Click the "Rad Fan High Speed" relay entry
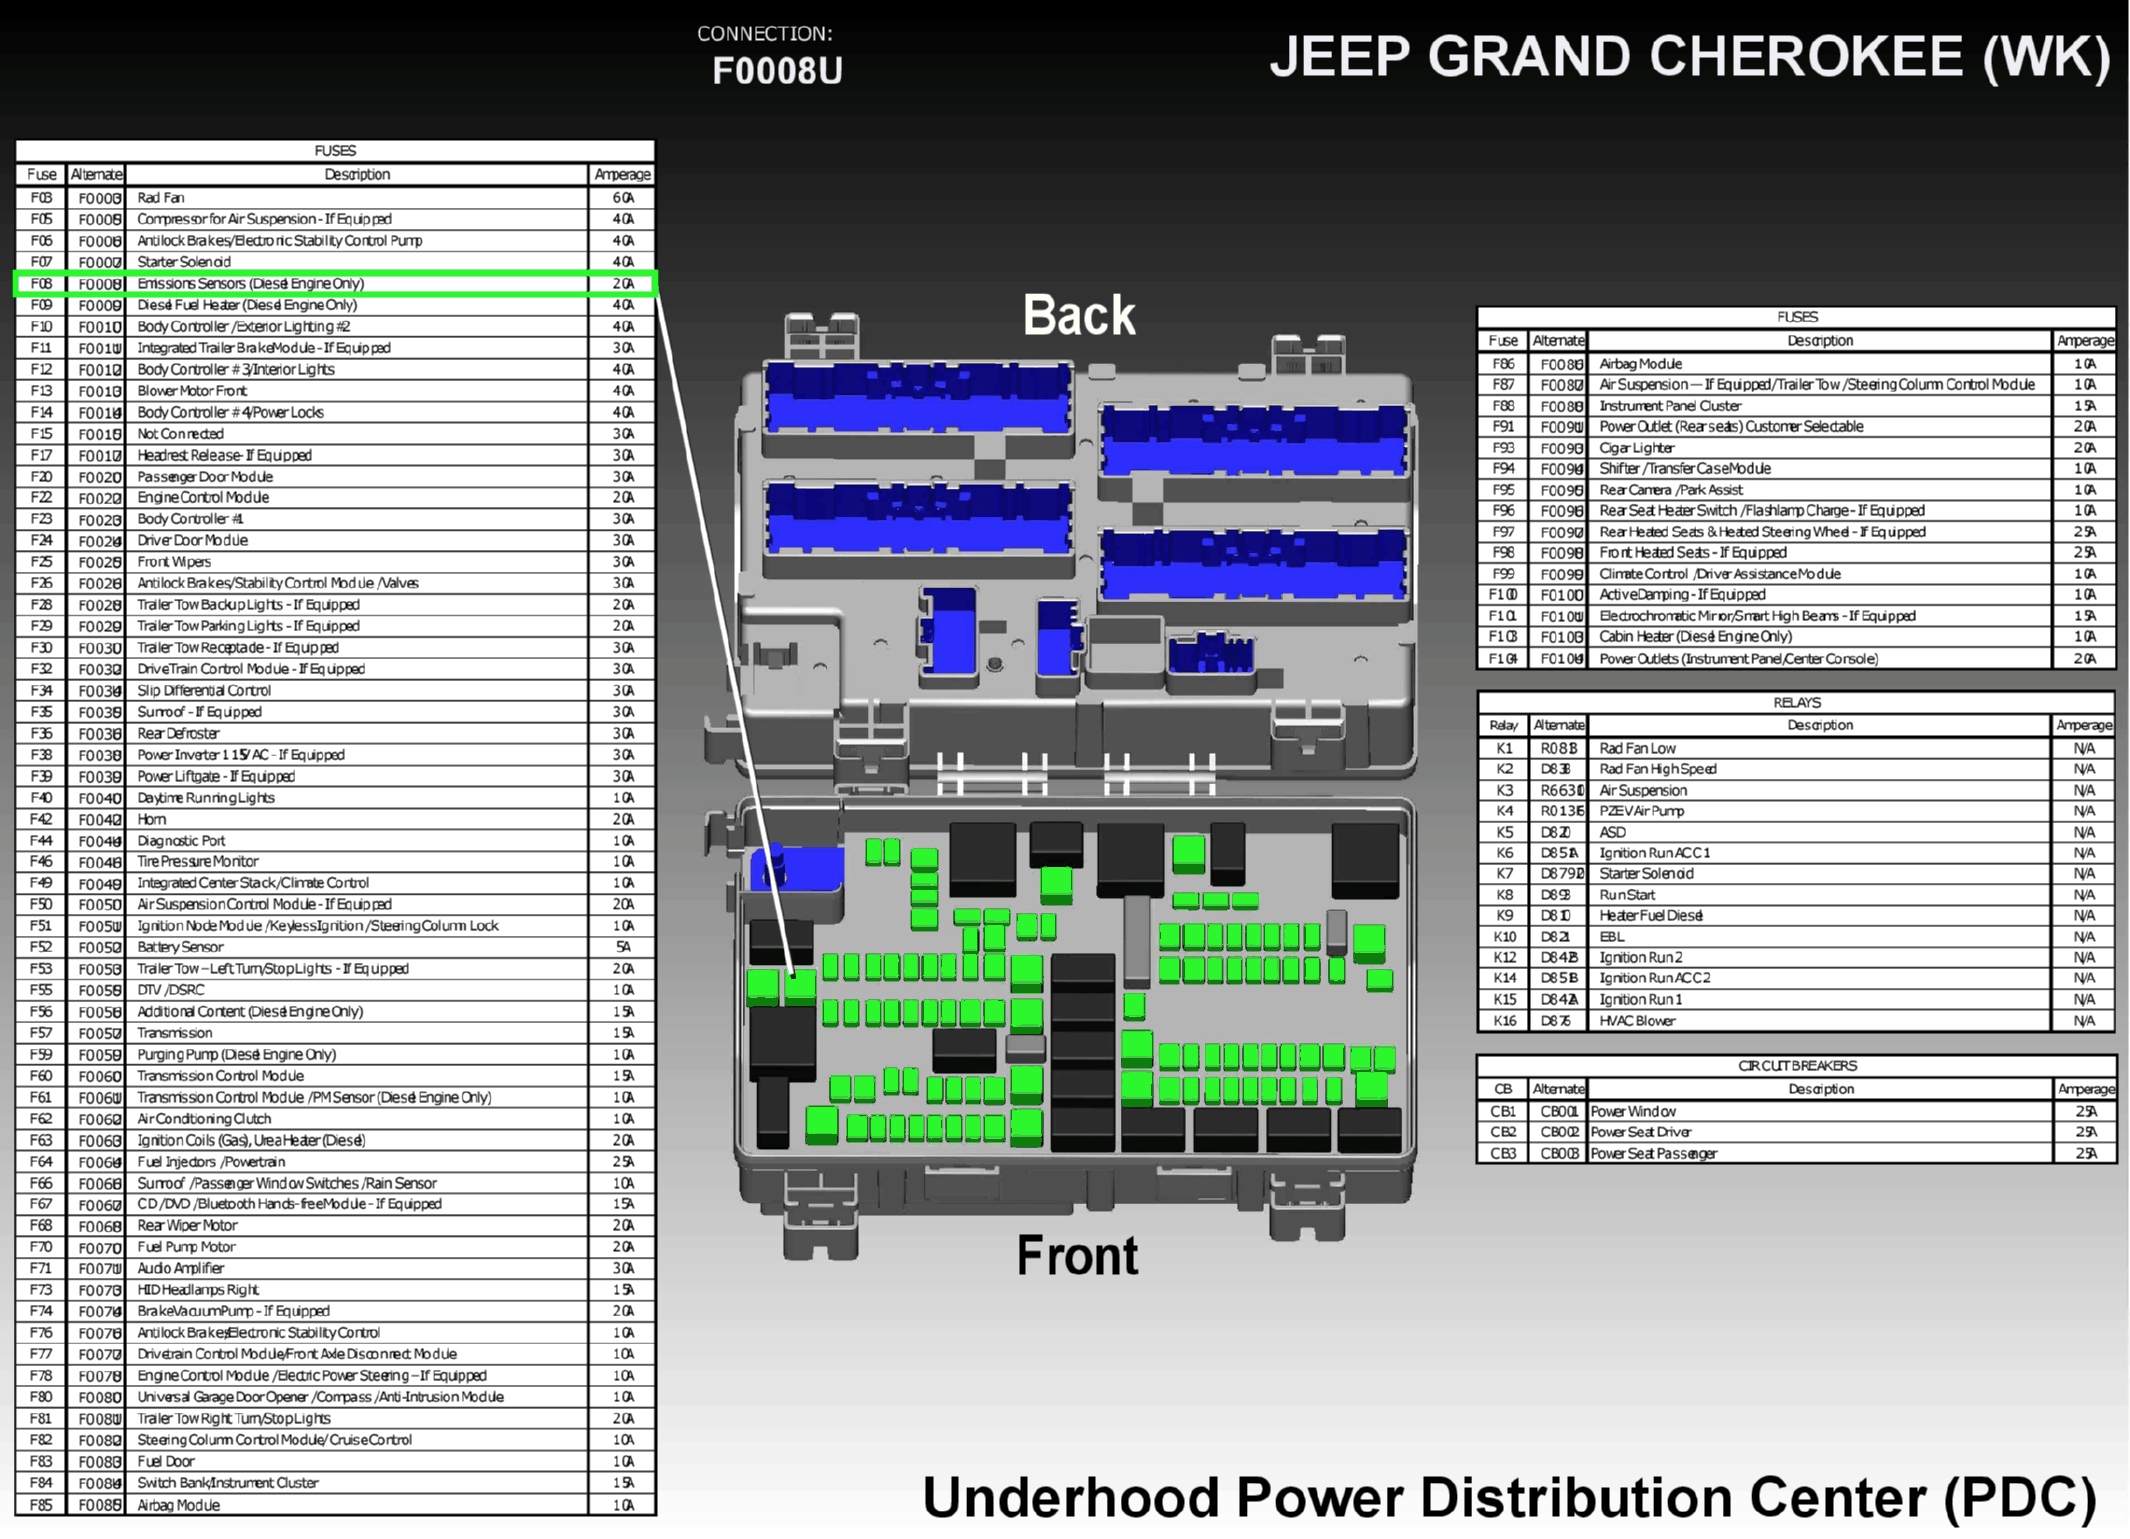Screen dimensions: 2130x1539 (1658, 770)
